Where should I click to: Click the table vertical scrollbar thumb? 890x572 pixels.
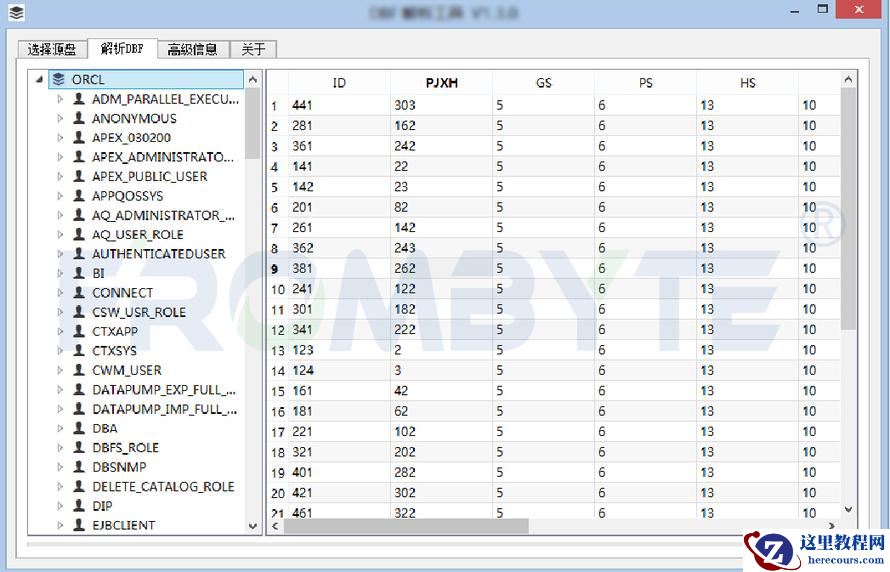point(848,208)
